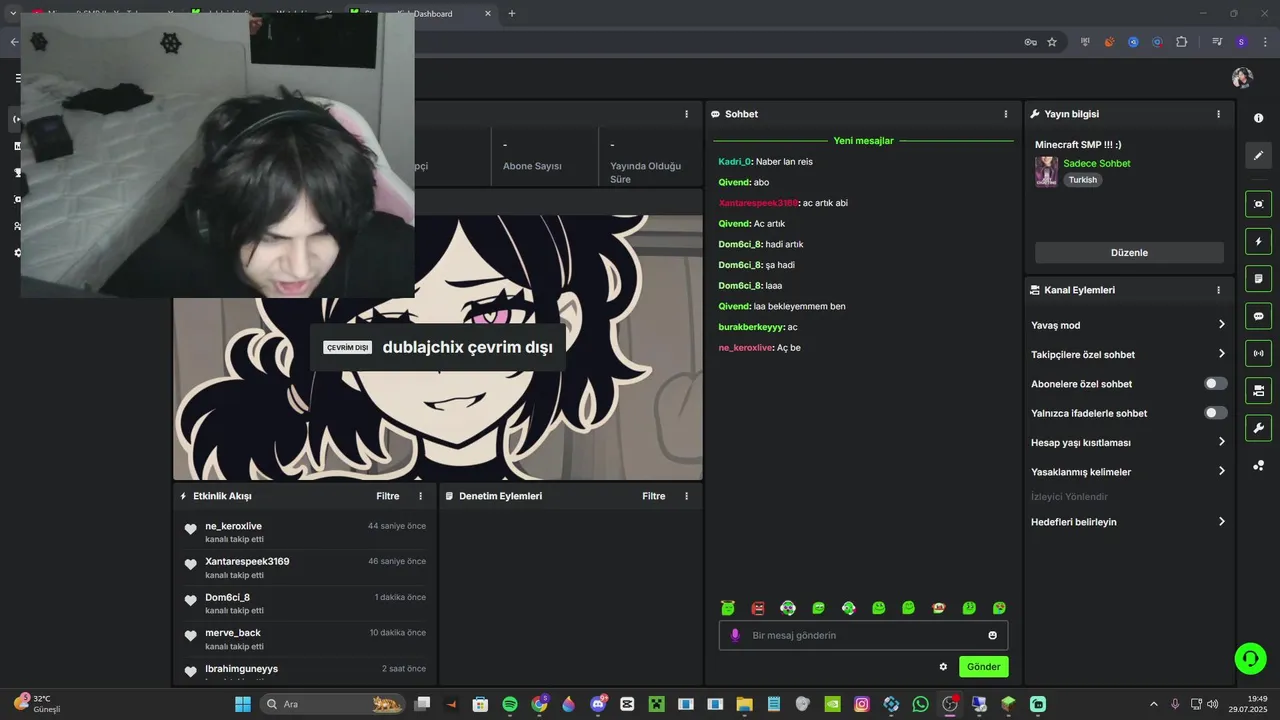The image size is (1280, 720).
Task: Switch to StreamElements Dashboard browser tab
Action: [x=420, y=14]
